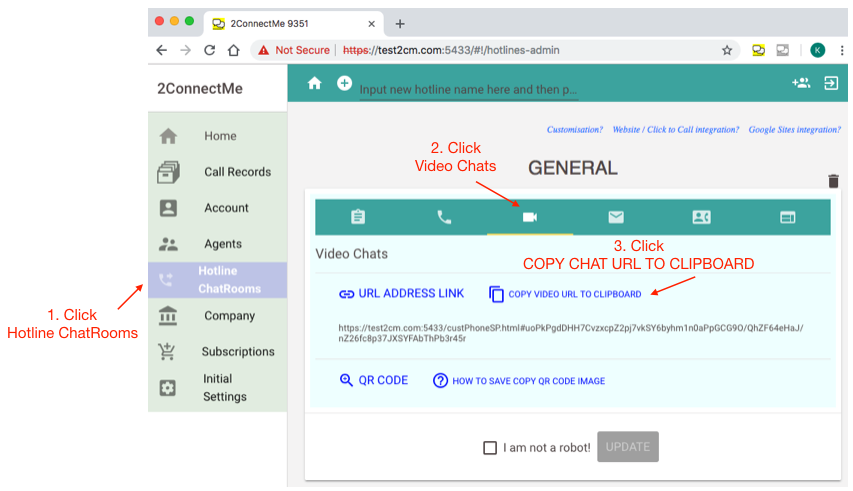Click the Company bank building icon

pos(168,315)
